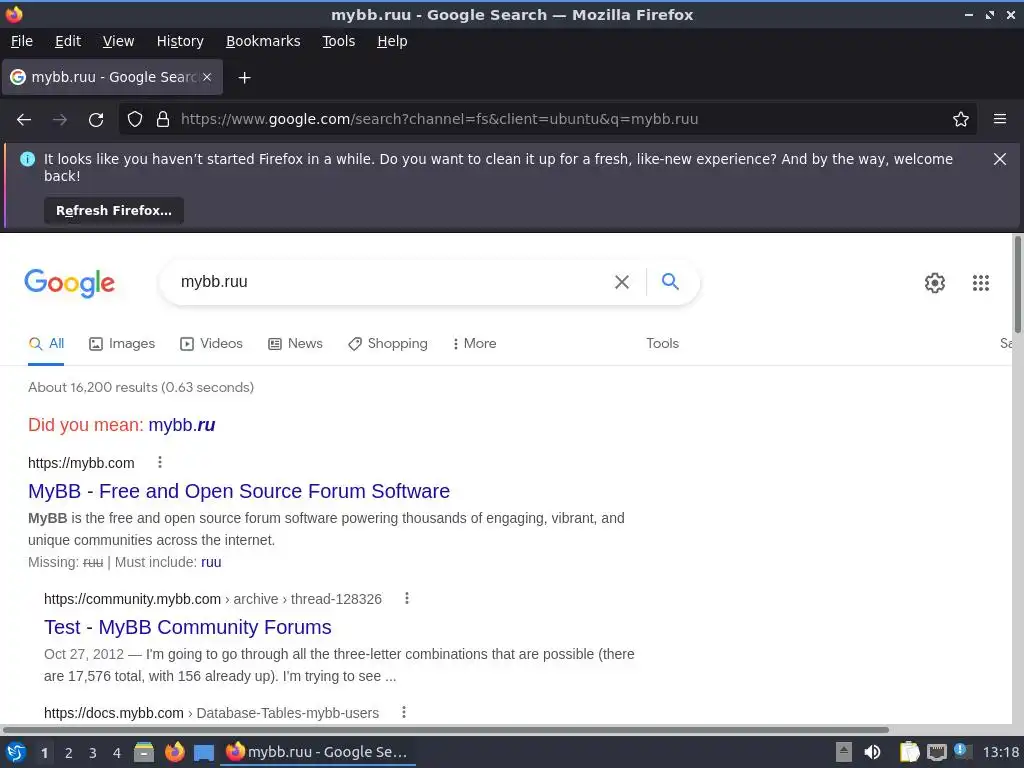Open the Bookmarks menu

[x=263, y=41]
